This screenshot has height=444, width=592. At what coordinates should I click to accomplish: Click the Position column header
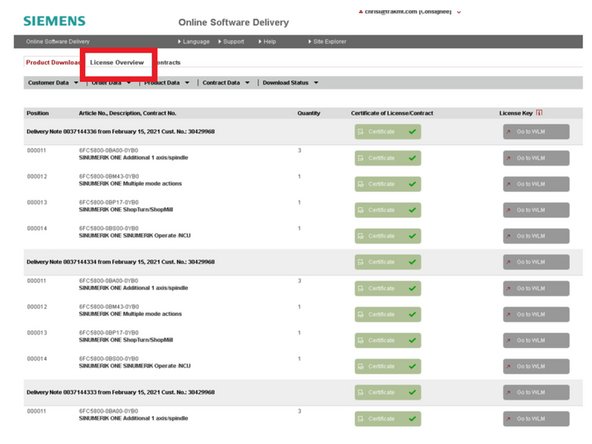coord(37,113)
